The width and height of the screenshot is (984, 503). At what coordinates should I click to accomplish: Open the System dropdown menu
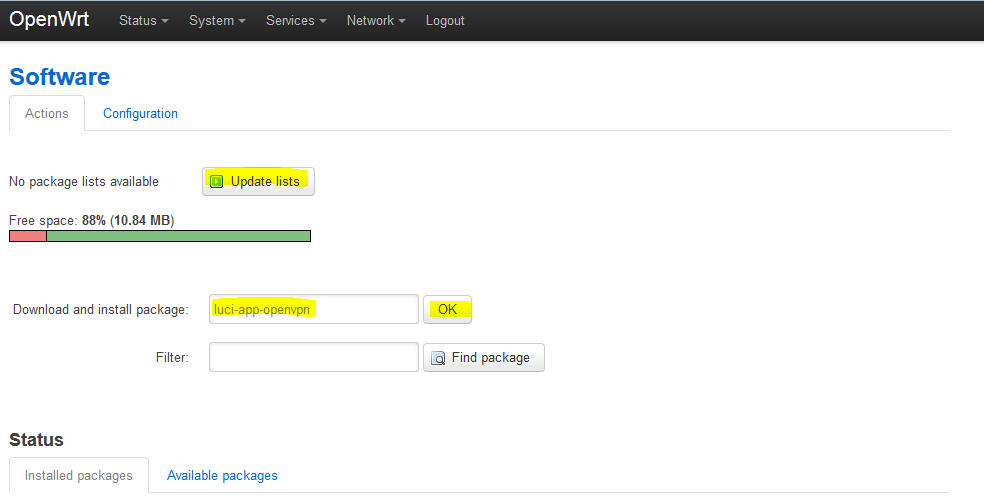pyautogui.click(x=217, y=21)
